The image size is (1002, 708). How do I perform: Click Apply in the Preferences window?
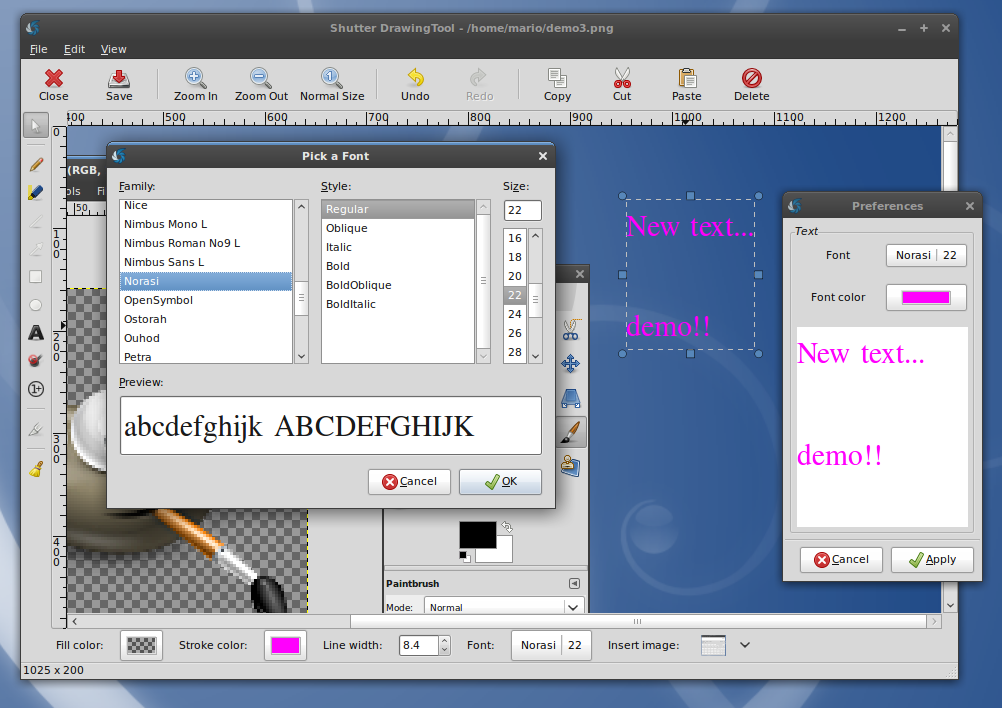(932, 559)
